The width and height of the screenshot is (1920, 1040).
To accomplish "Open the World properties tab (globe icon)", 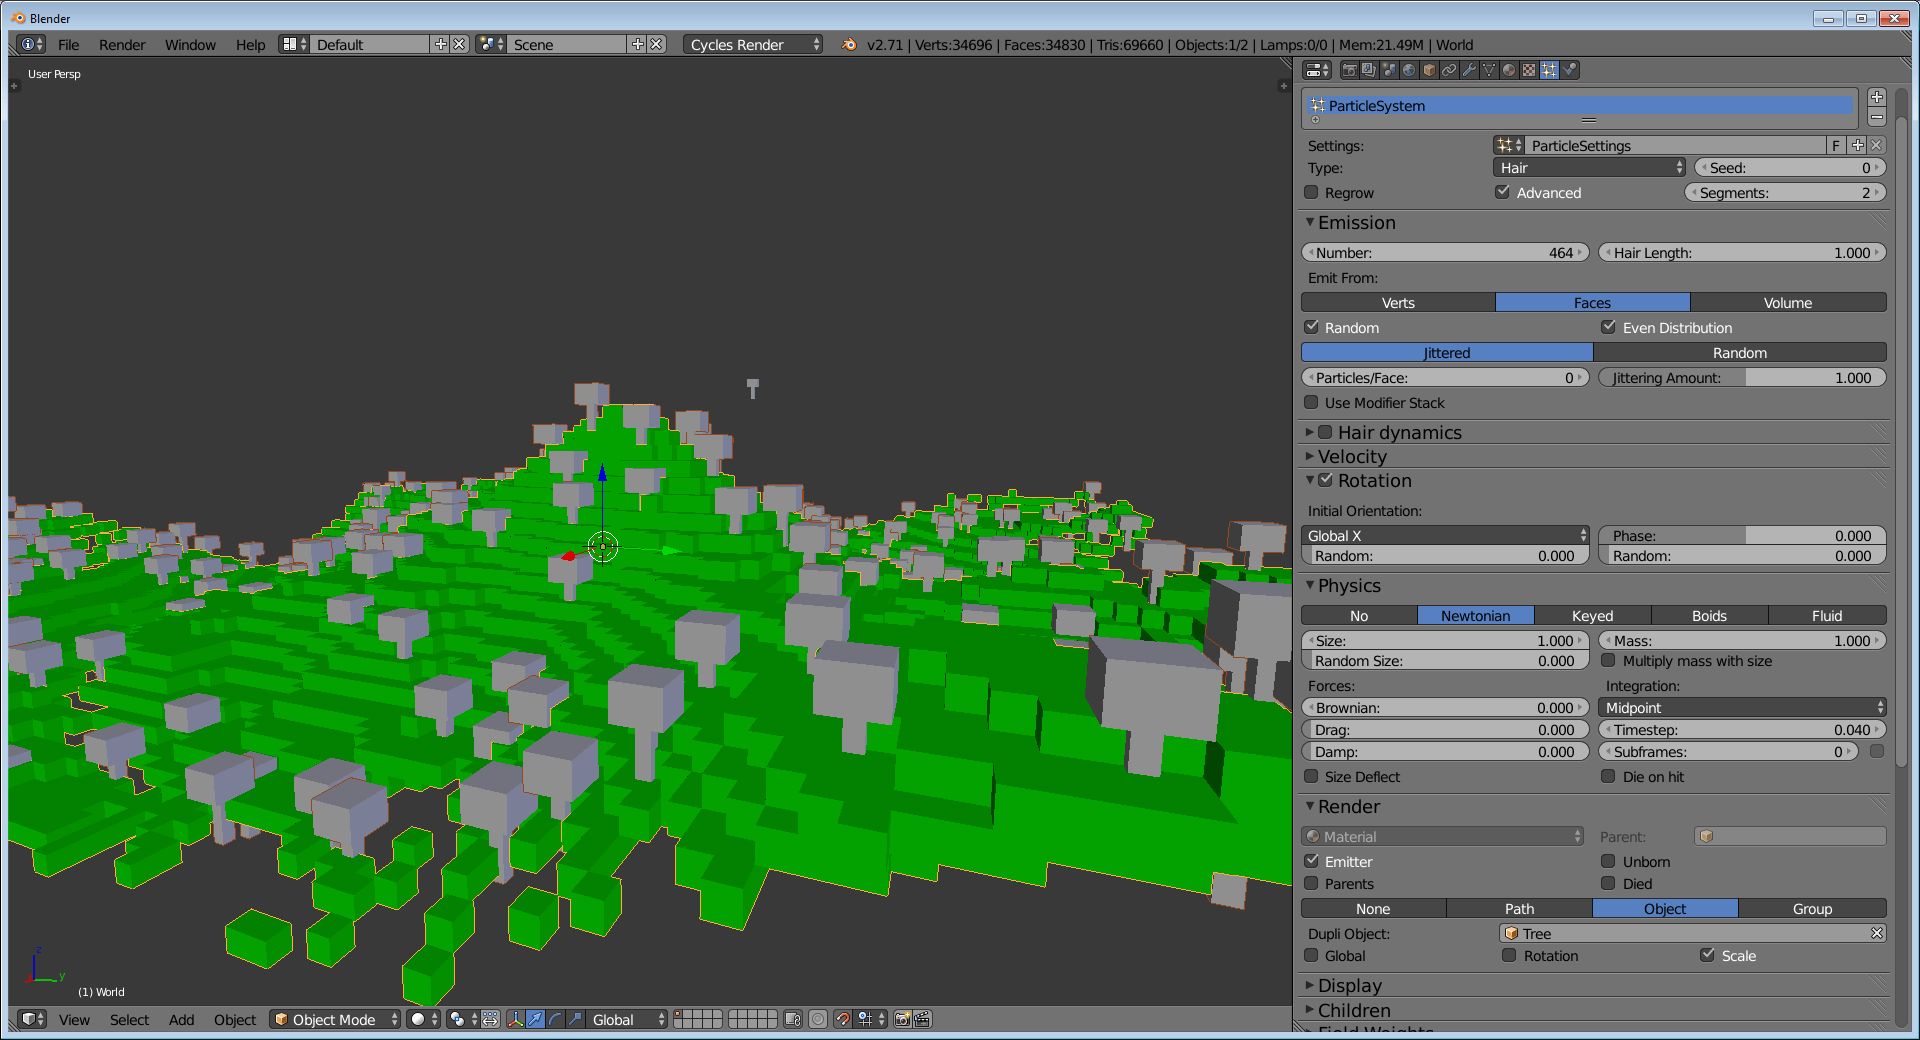I will [x=1409, y=70].
